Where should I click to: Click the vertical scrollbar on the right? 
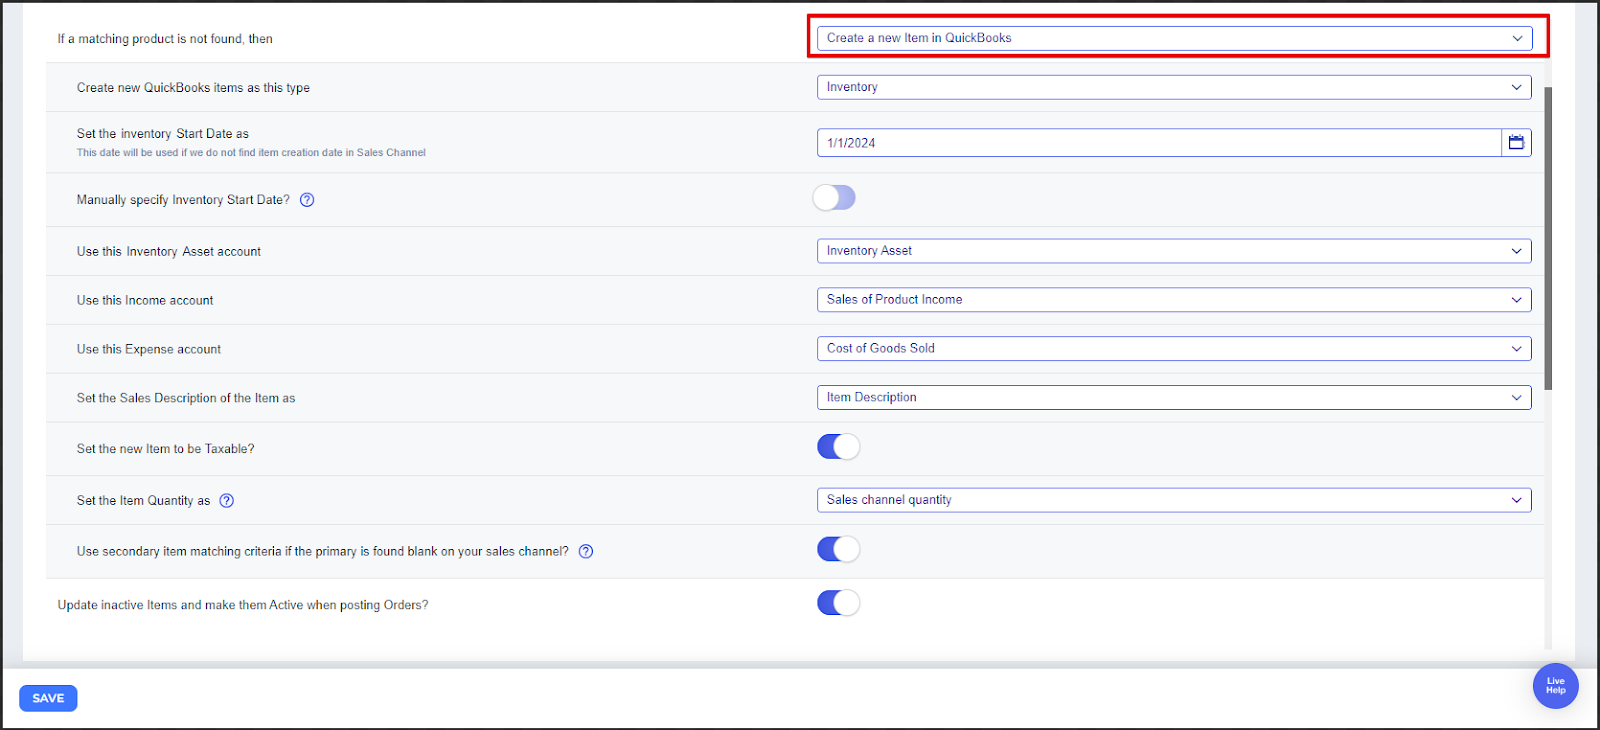click(1548, 240)
